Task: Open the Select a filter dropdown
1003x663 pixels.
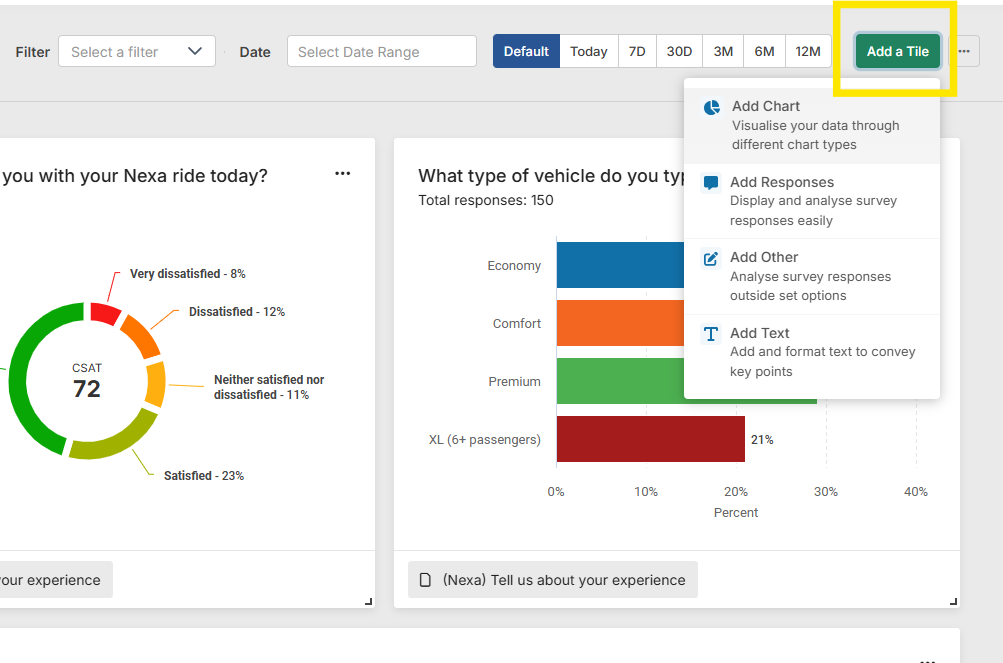Action: point(136,51)
